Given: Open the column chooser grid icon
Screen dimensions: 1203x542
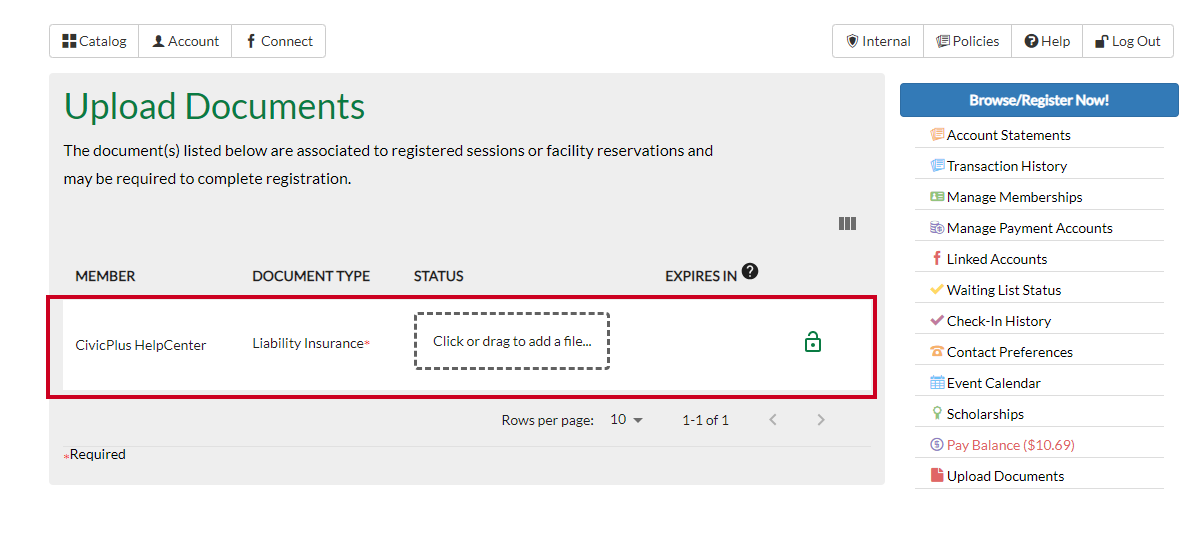Looking at the screenshot, I should pyautogui.click(x=847, y=224).
